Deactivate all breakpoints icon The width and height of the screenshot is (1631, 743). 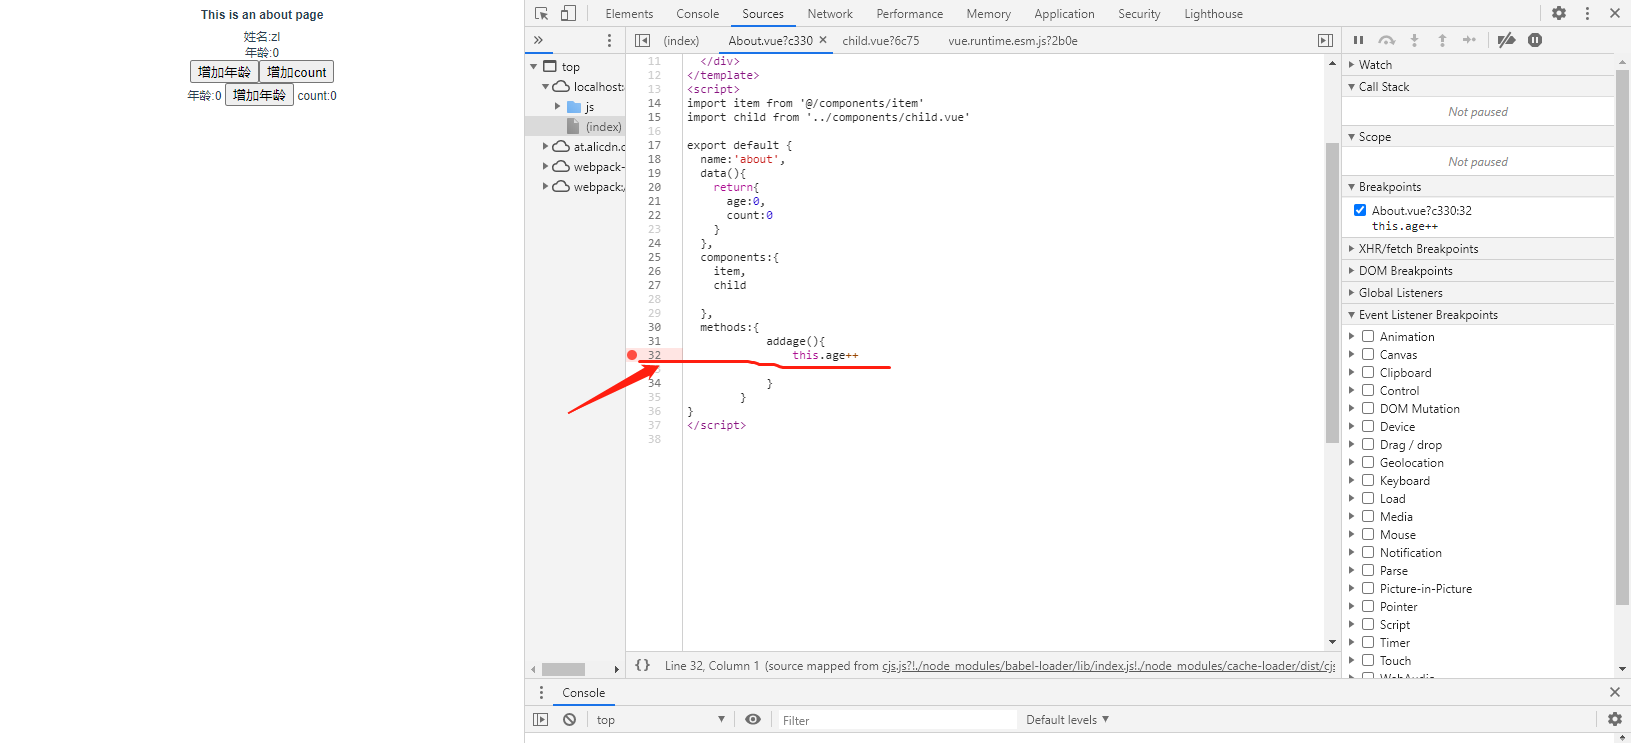pyautogui.click(x=1506, y=40)
